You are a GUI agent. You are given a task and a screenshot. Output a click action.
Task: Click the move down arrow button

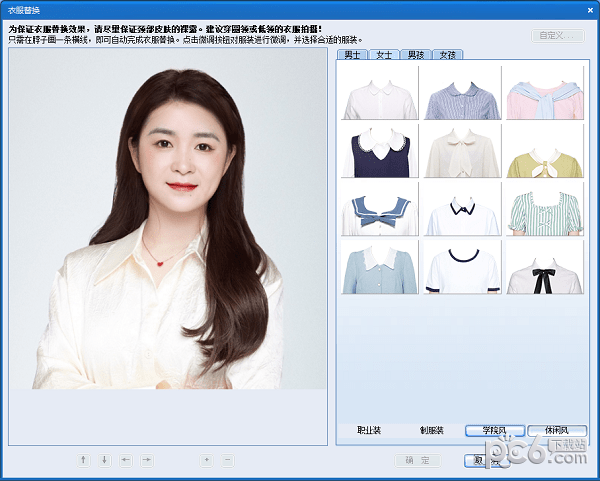point(105,460)
